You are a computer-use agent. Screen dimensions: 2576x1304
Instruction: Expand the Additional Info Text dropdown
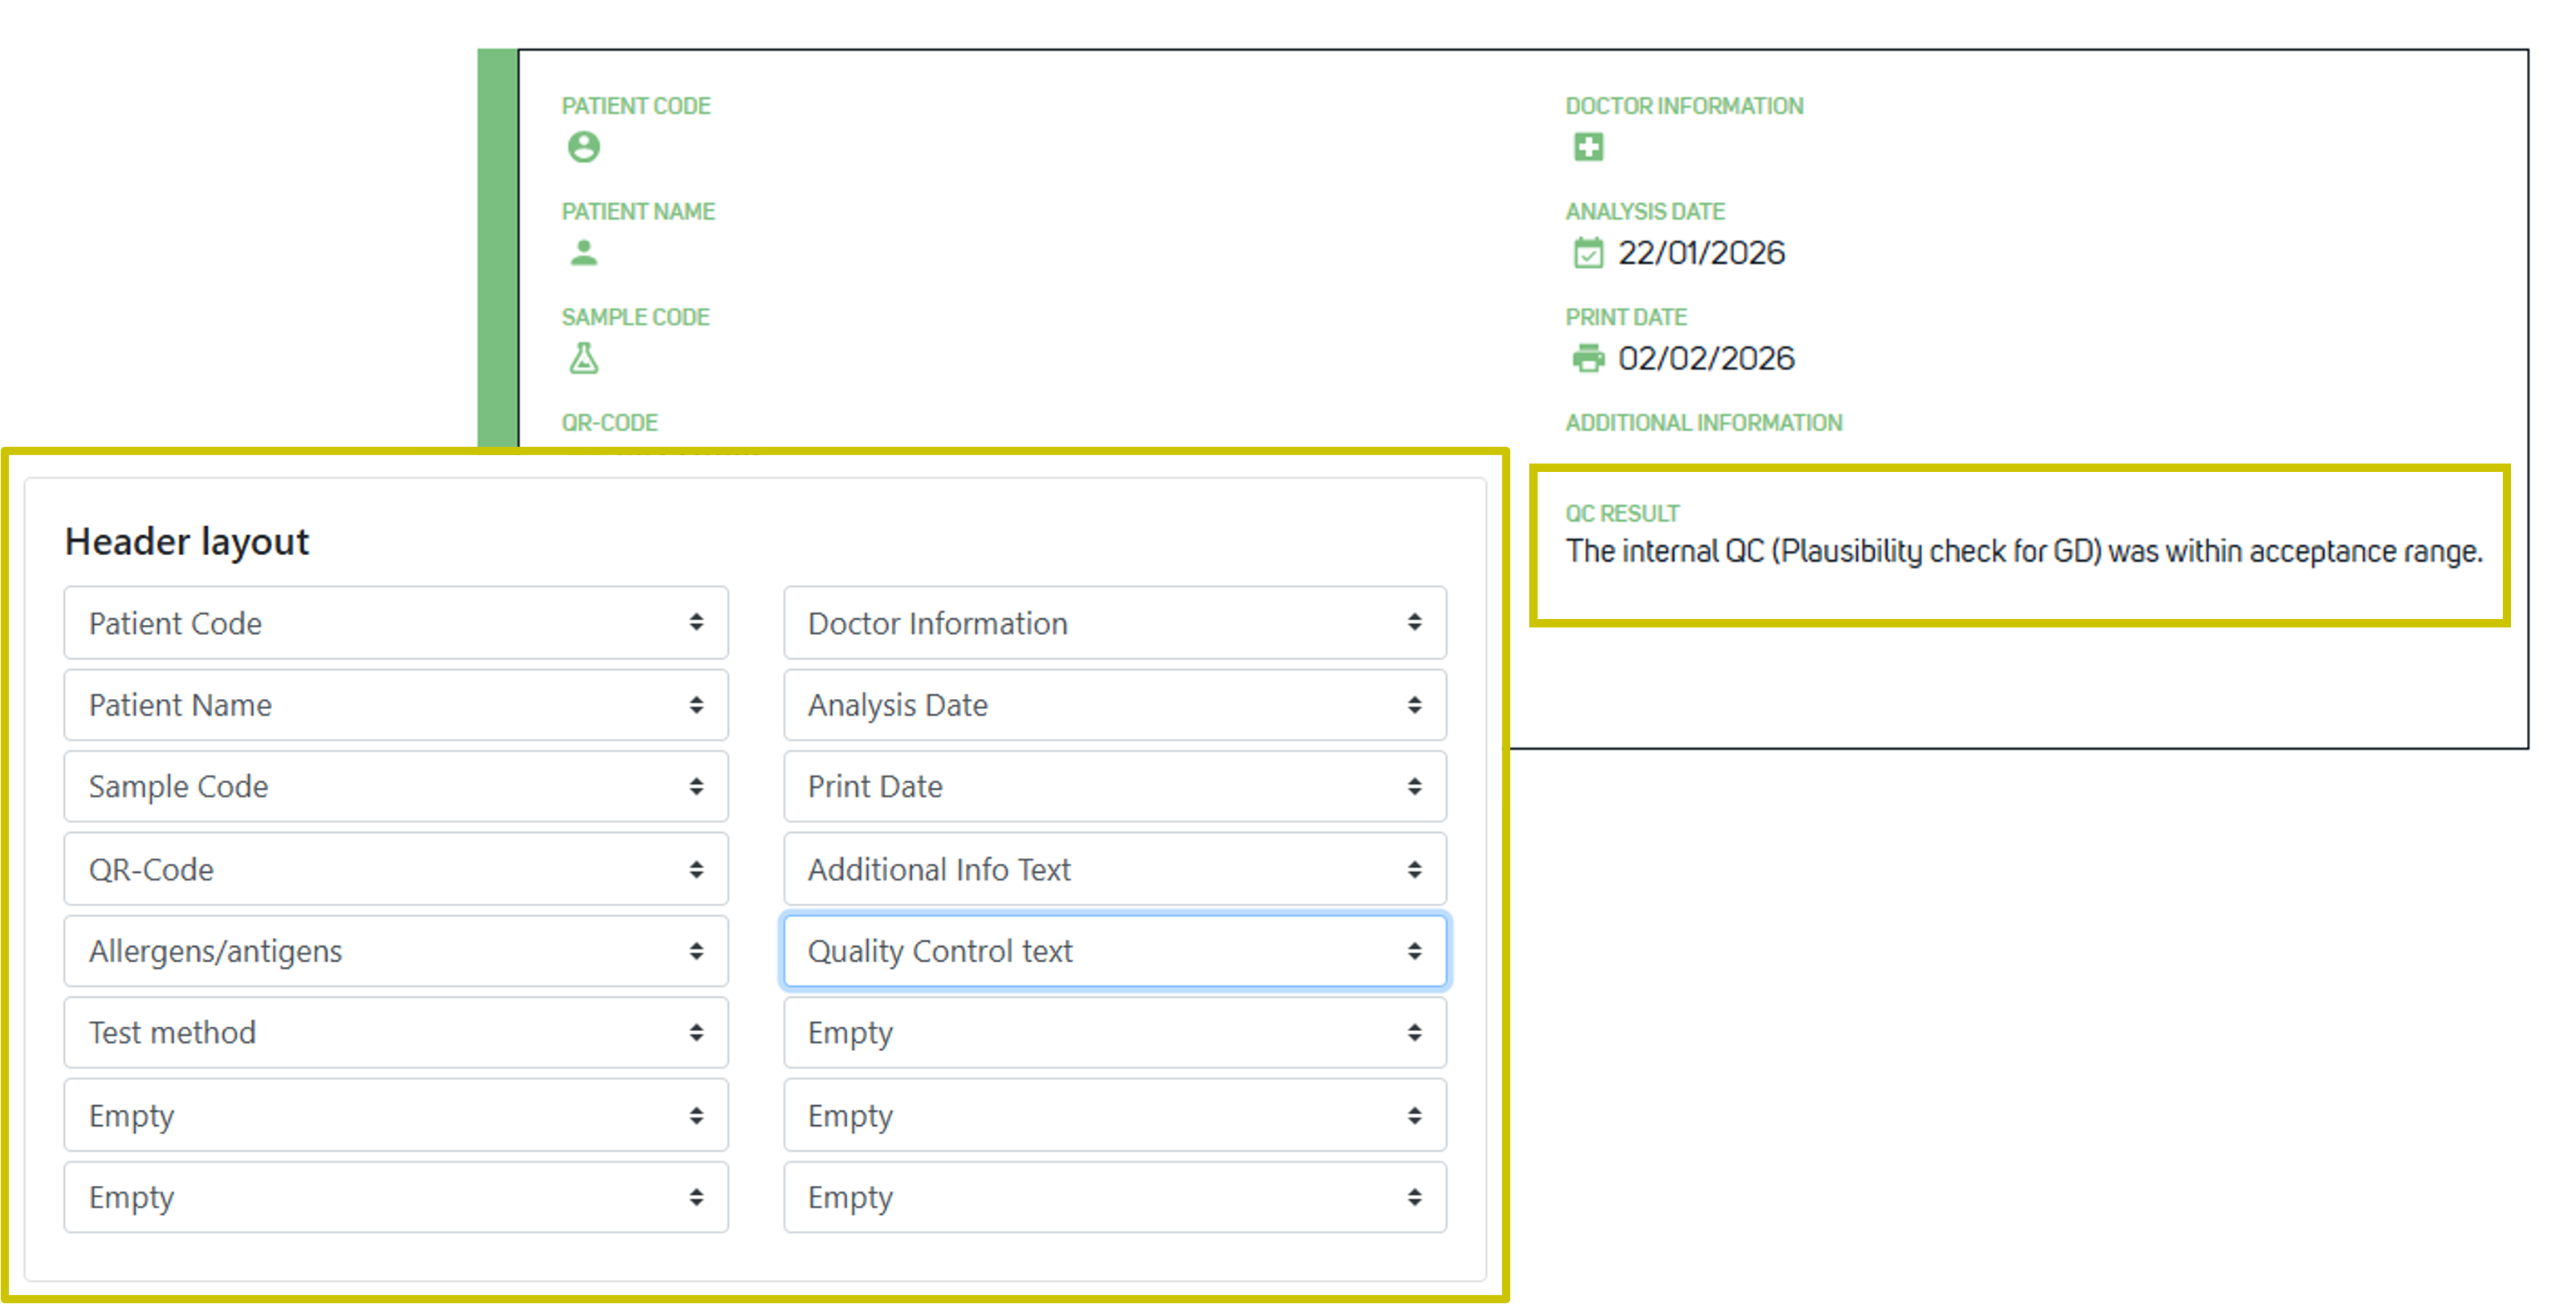pyautogui.click(x=1114, y=869)
